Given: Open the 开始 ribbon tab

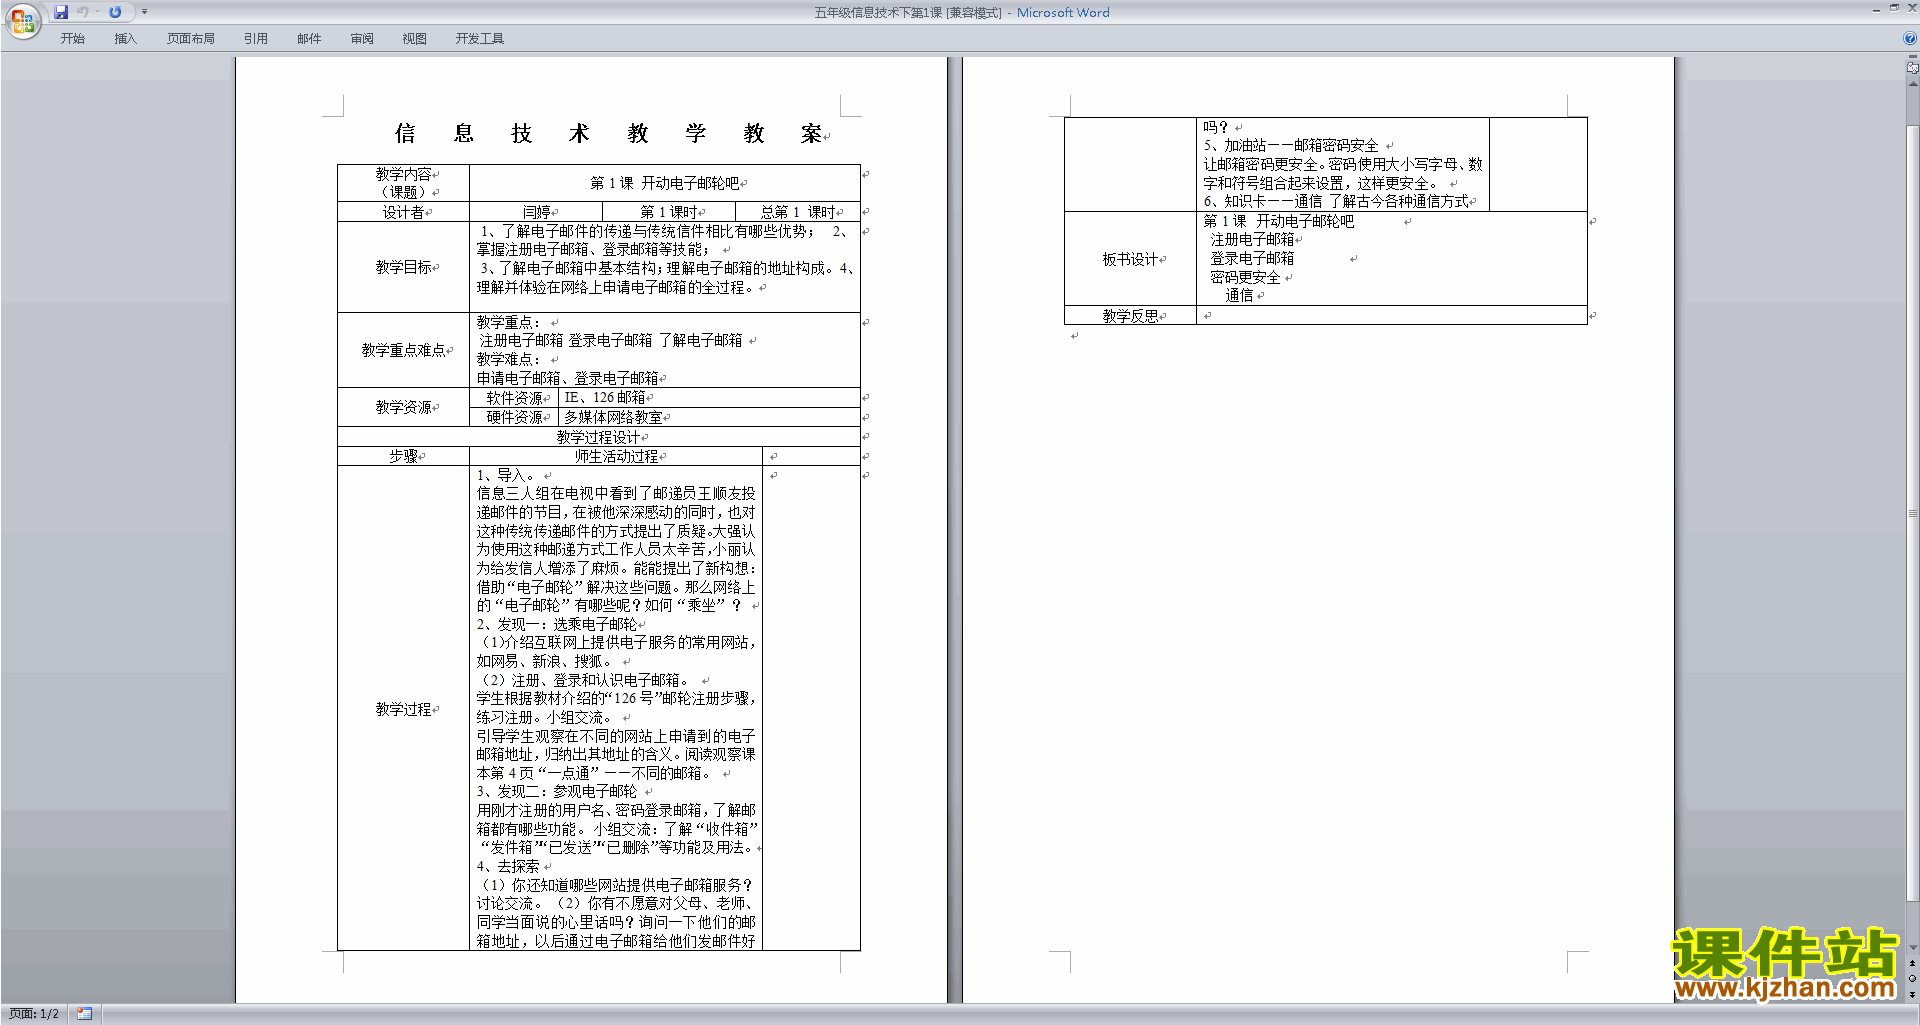Looking at the screenshot, I should [72, 39].
